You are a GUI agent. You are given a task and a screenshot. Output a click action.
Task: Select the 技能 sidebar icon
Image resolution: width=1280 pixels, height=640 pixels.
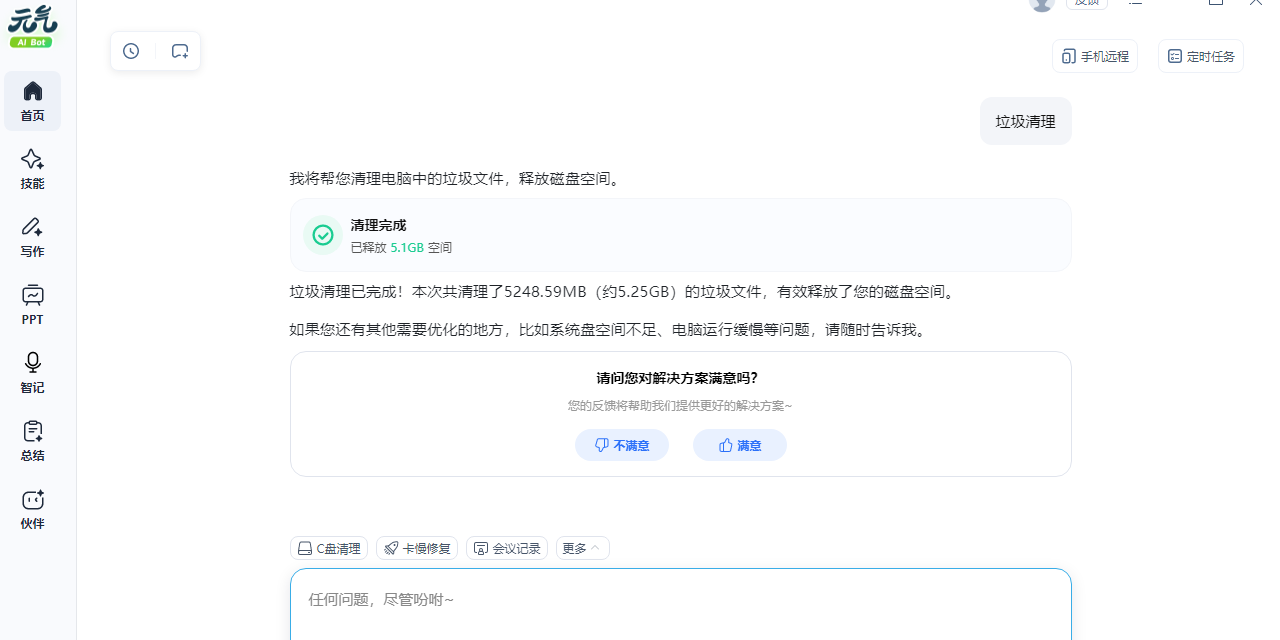[32, 167]
